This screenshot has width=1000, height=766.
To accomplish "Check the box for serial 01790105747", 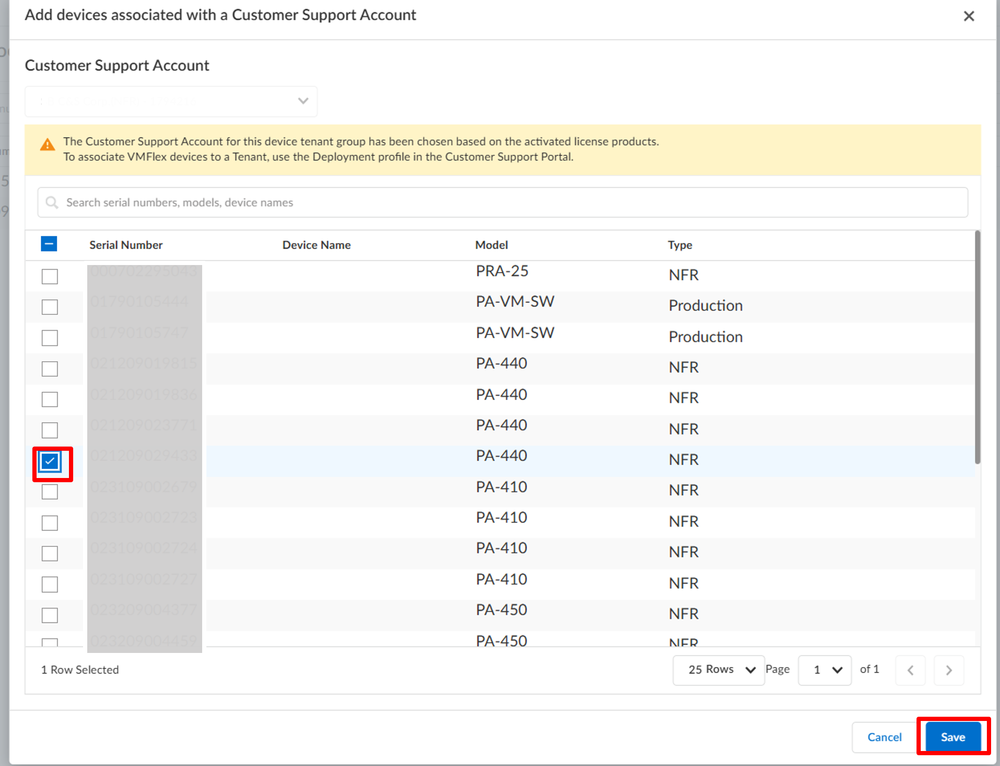I will pyautogui.click(x=50, y=337).
